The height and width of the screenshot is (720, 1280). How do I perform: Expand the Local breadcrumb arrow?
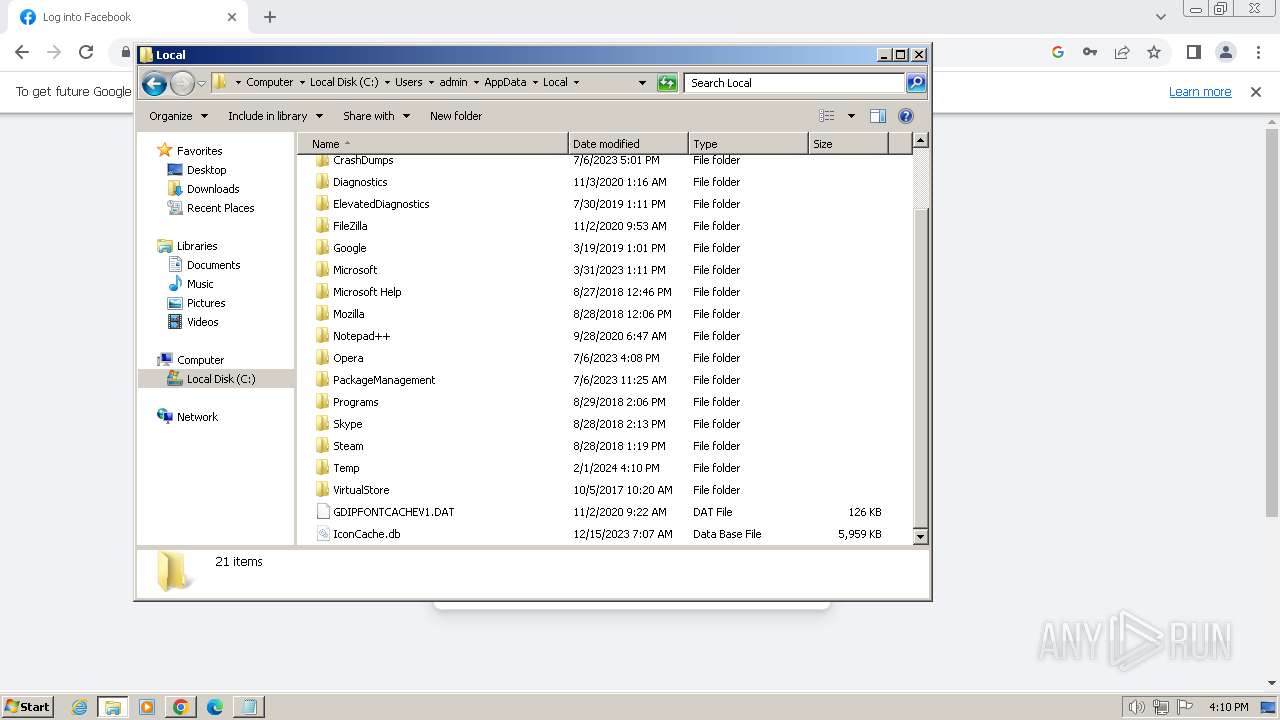tap(576, 83)
